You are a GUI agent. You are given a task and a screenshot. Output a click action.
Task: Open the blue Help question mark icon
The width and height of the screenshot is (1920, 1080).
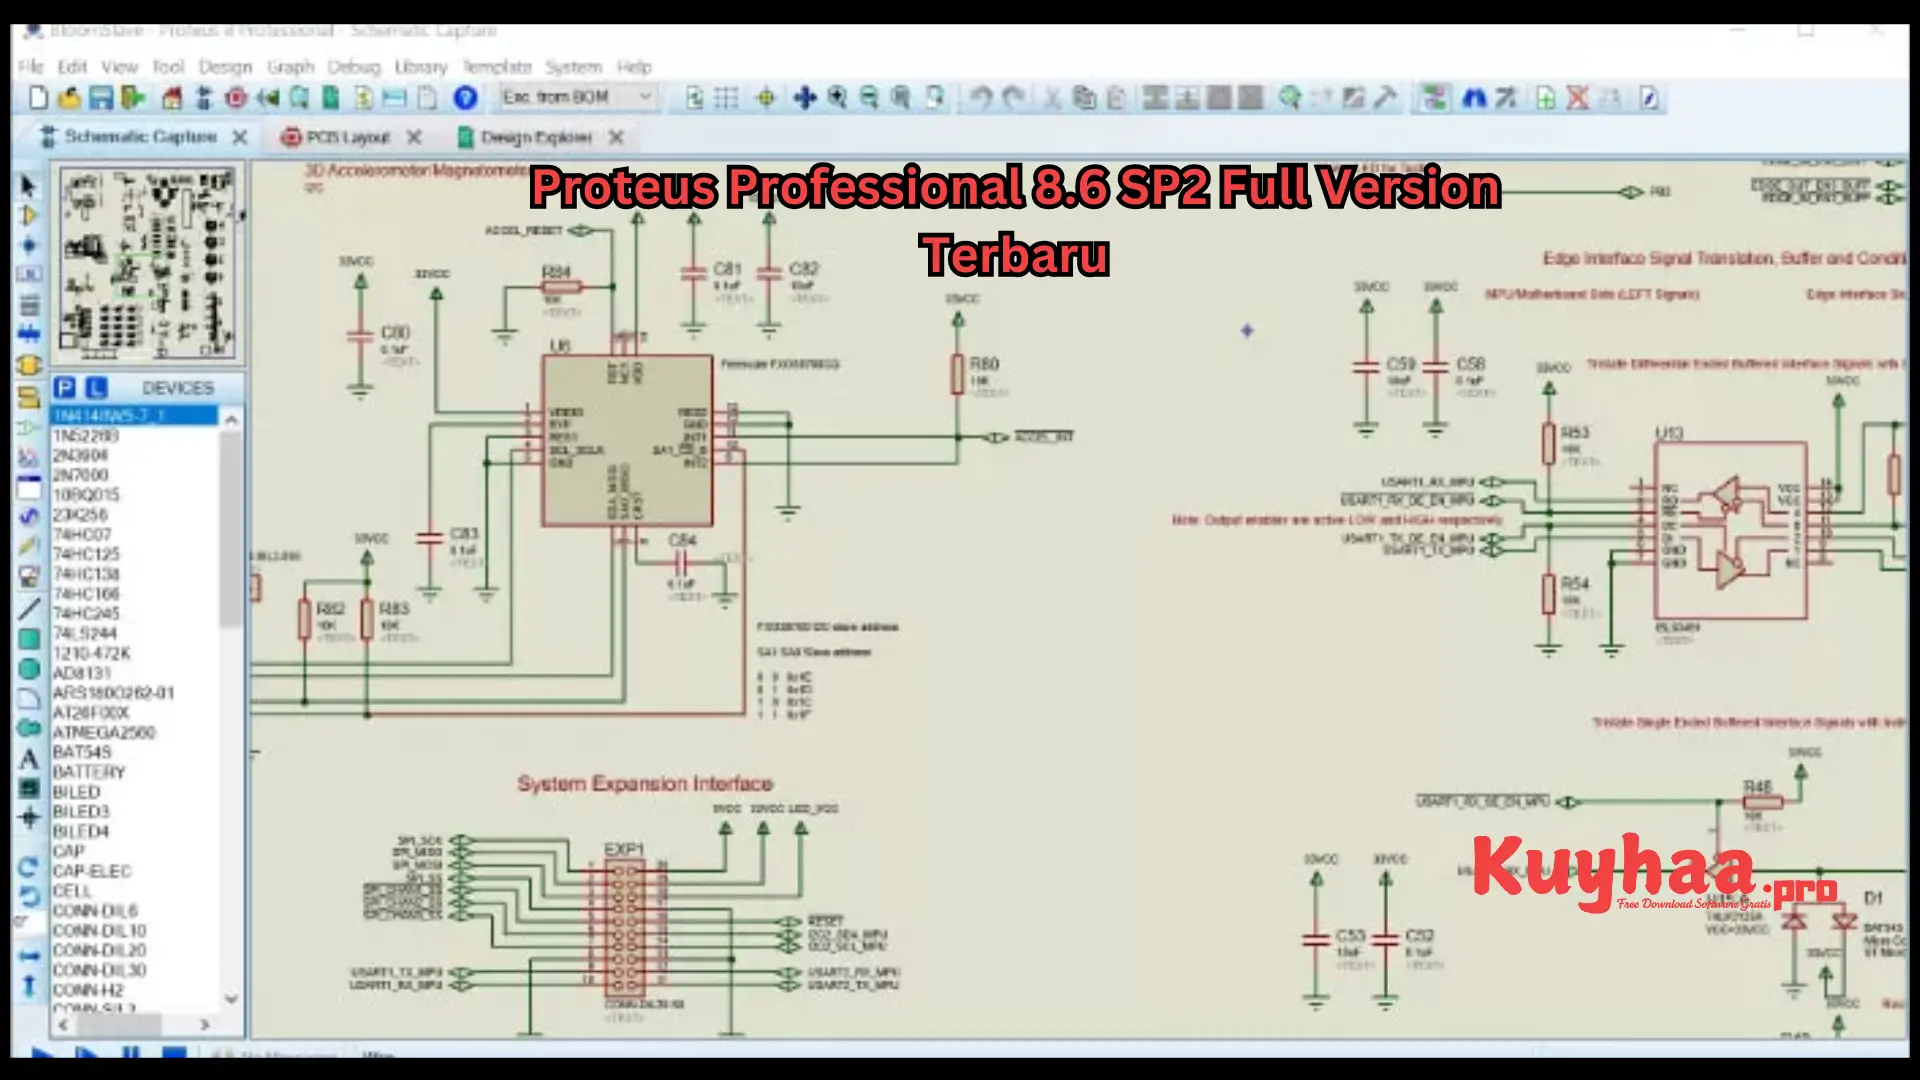(x=465, y=98)
